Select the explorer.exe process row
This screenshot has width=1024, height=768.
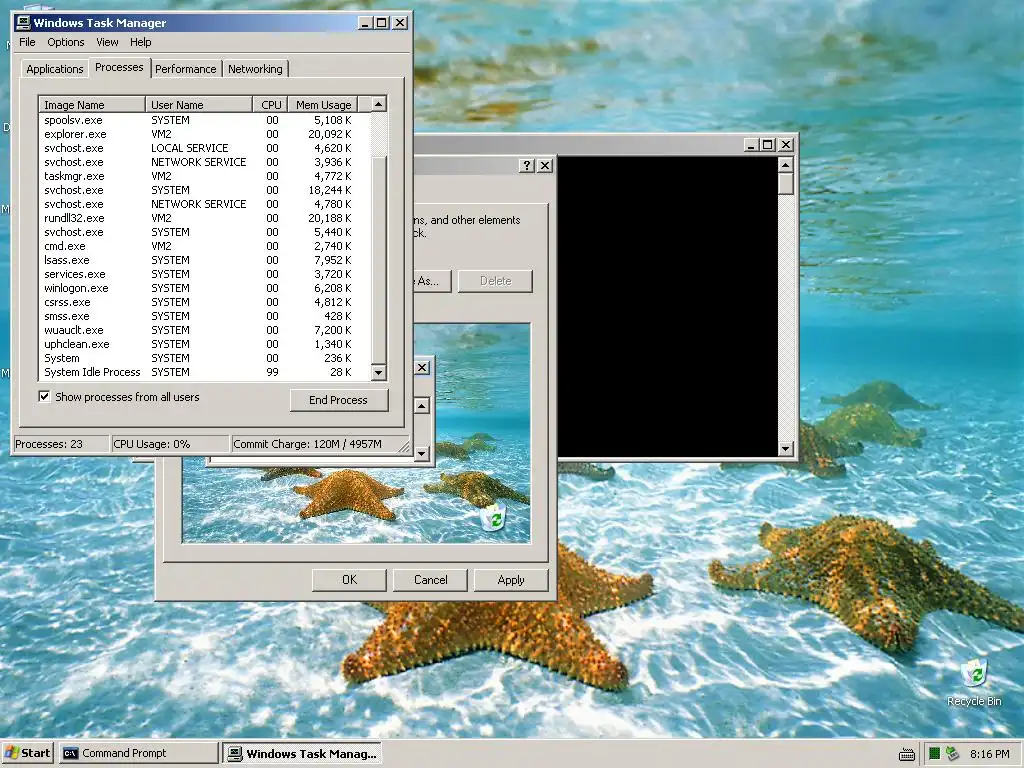click(x=204, y=134)
